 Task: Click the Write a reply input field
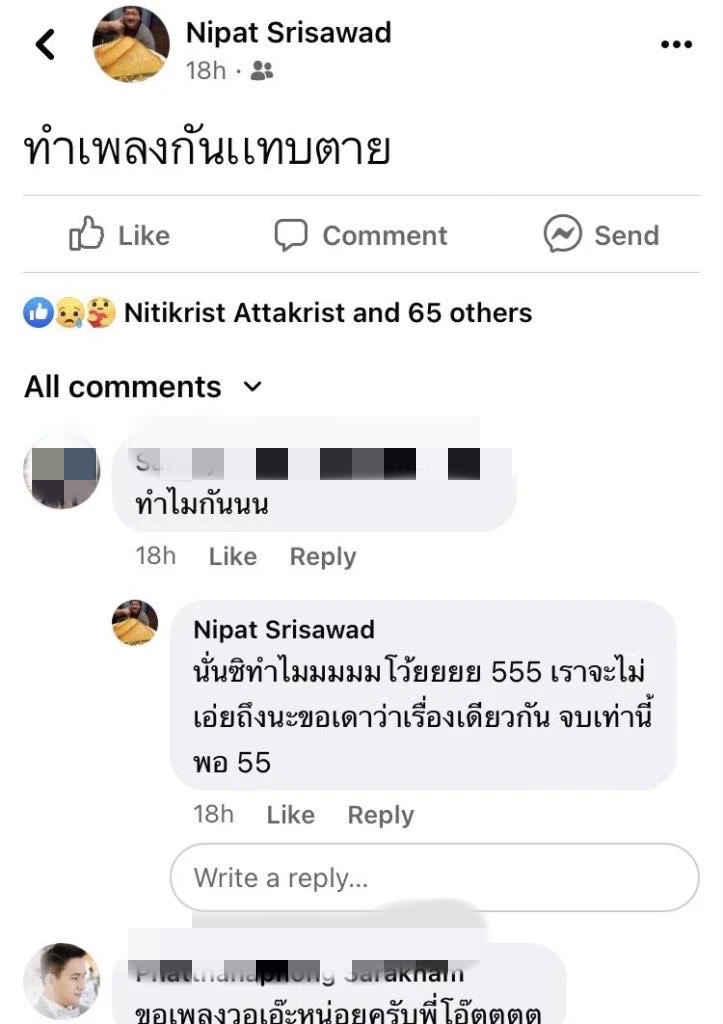(x=434, y=878)
